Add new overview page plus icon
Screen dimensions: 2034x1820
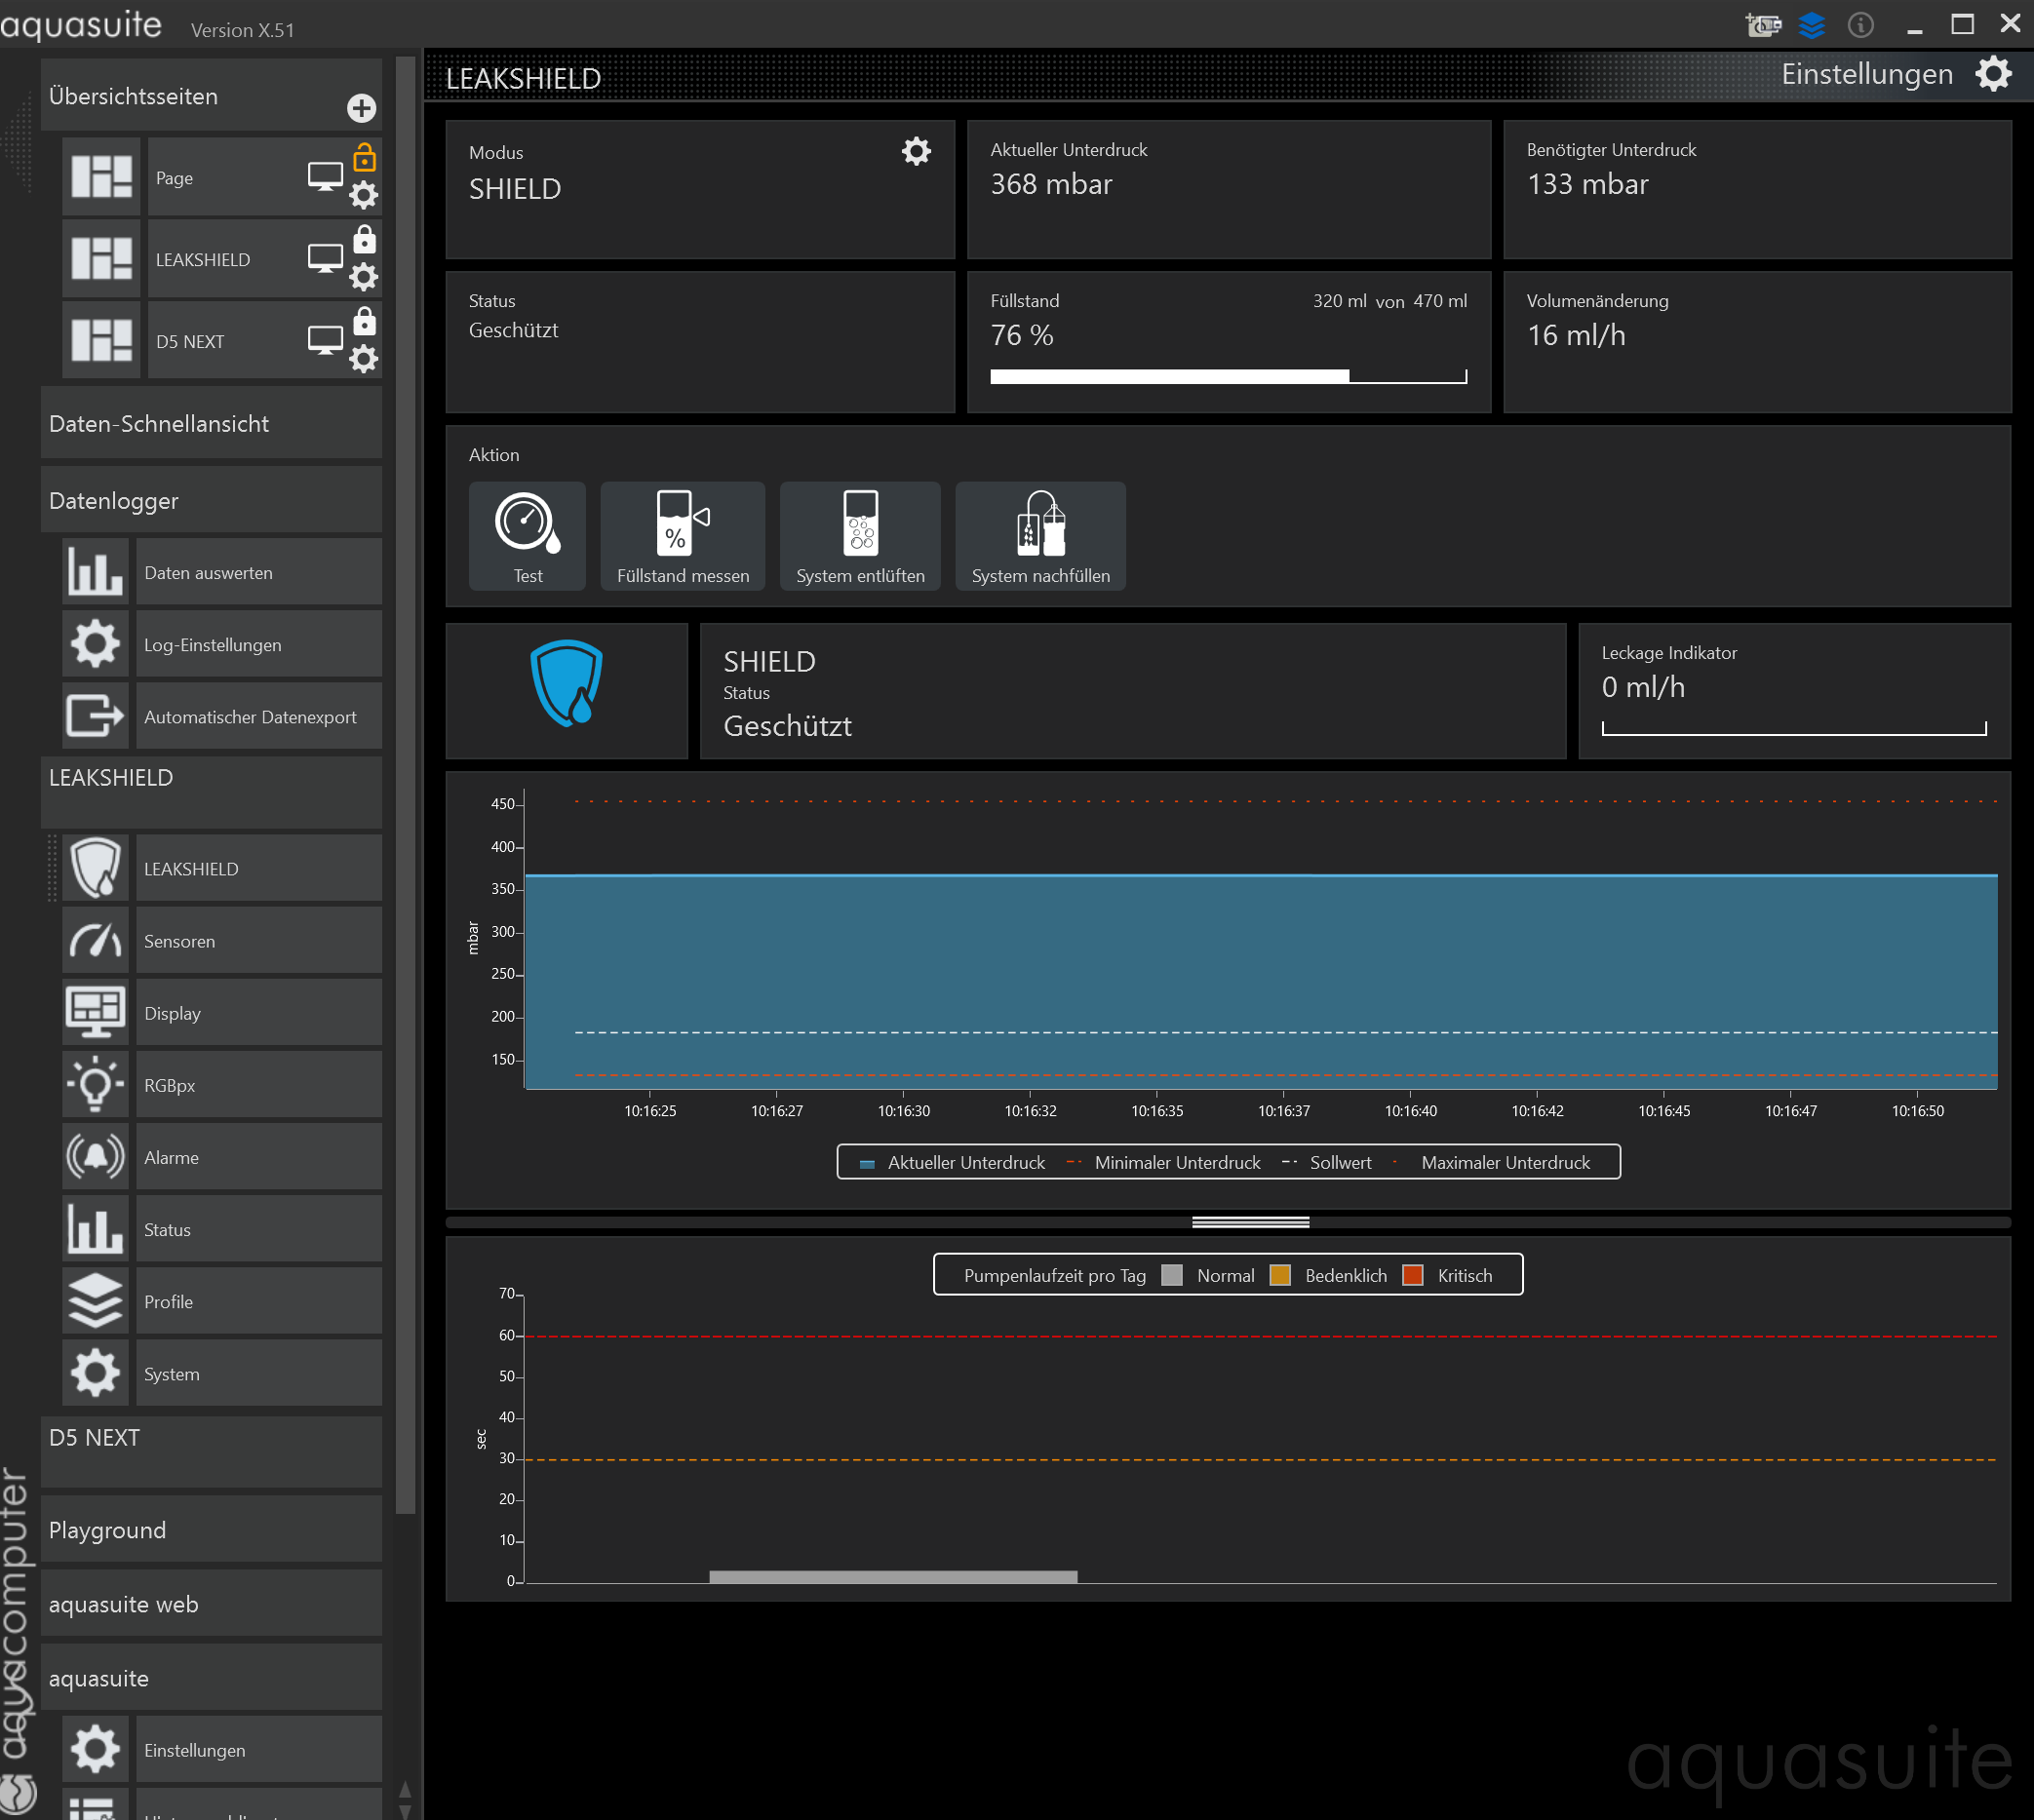pos(361,108)
